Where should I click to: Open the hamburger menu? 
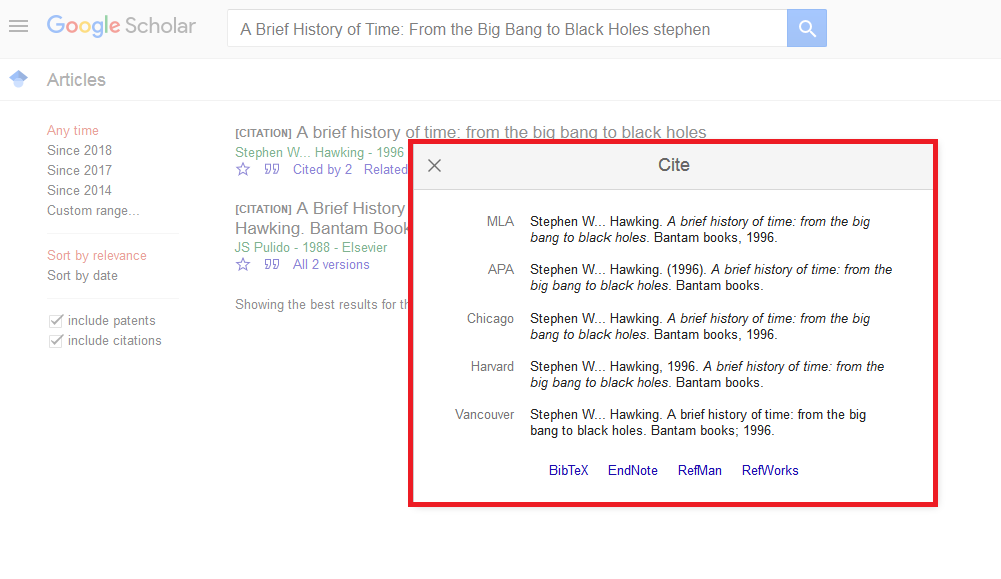[x=19, y=26]
